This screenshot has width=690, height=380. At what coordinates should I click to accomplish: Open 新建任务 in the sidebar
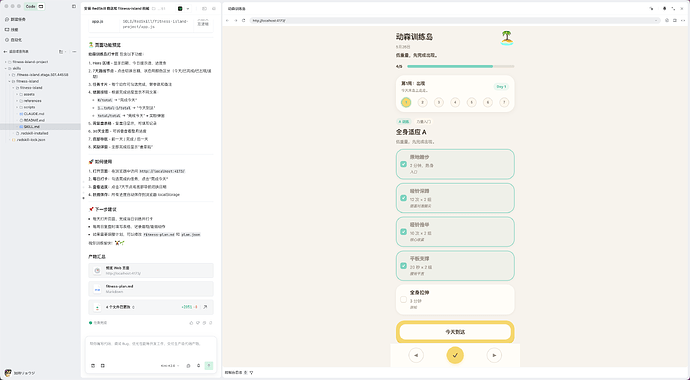(x=15, y=19)
